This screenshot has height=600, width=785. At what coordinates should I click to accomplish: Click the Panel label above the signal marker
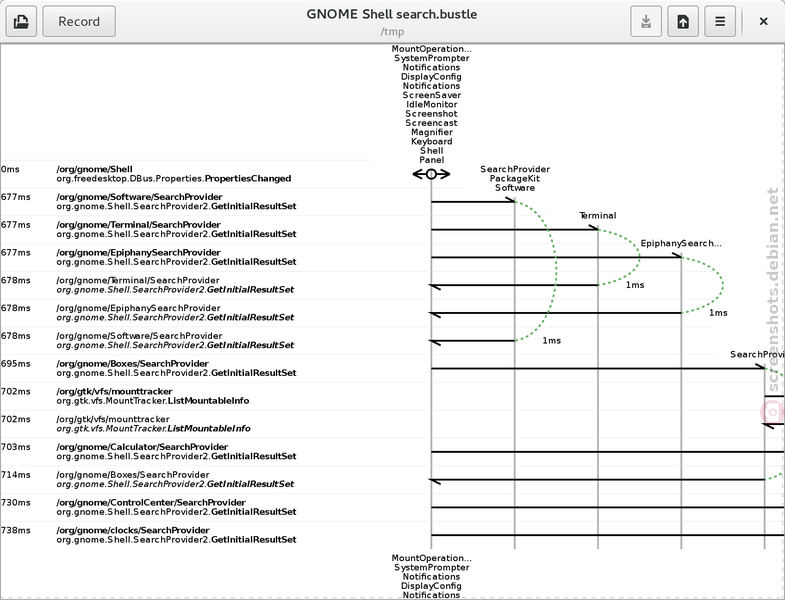coord(432,160)
